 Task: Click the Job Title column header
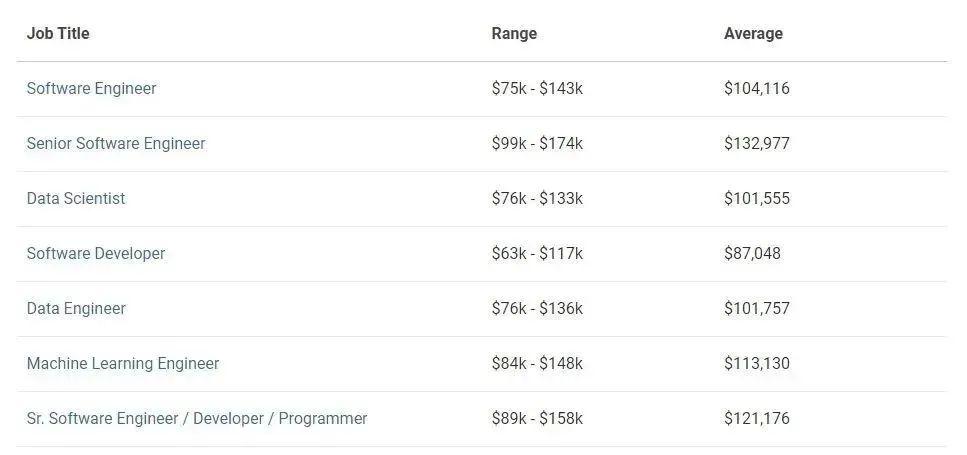(x=58, y=34)
